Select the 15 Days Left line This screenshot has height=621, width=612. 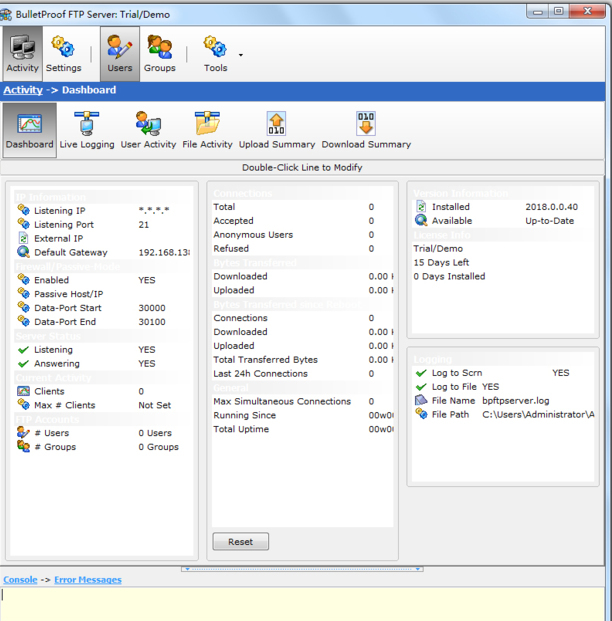pyautogui.click(x=441, y=262)
